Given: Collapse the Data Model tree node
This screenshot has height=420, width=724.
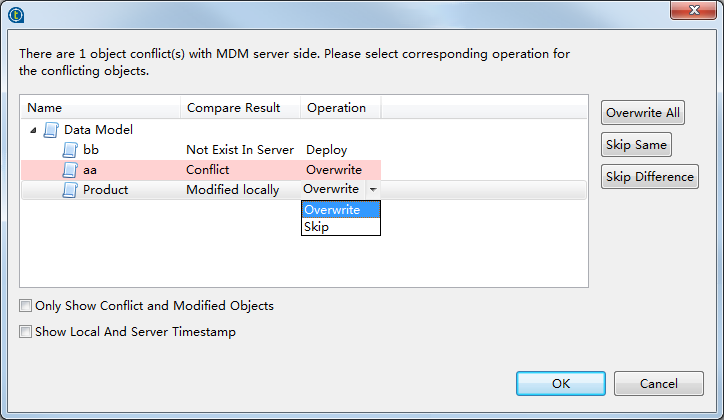Looking at the screenshot, I should tap(34, 130).
